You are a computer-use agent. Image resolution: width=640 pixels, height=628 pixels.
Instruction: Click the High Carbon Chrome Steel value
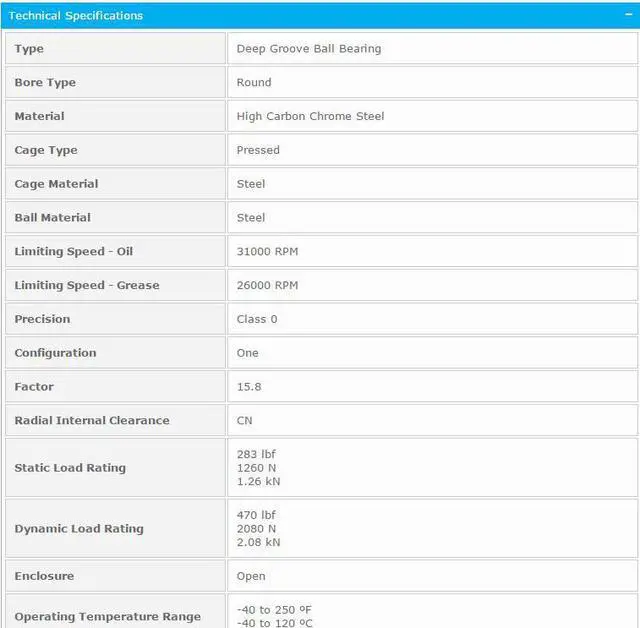click(310, 117)
